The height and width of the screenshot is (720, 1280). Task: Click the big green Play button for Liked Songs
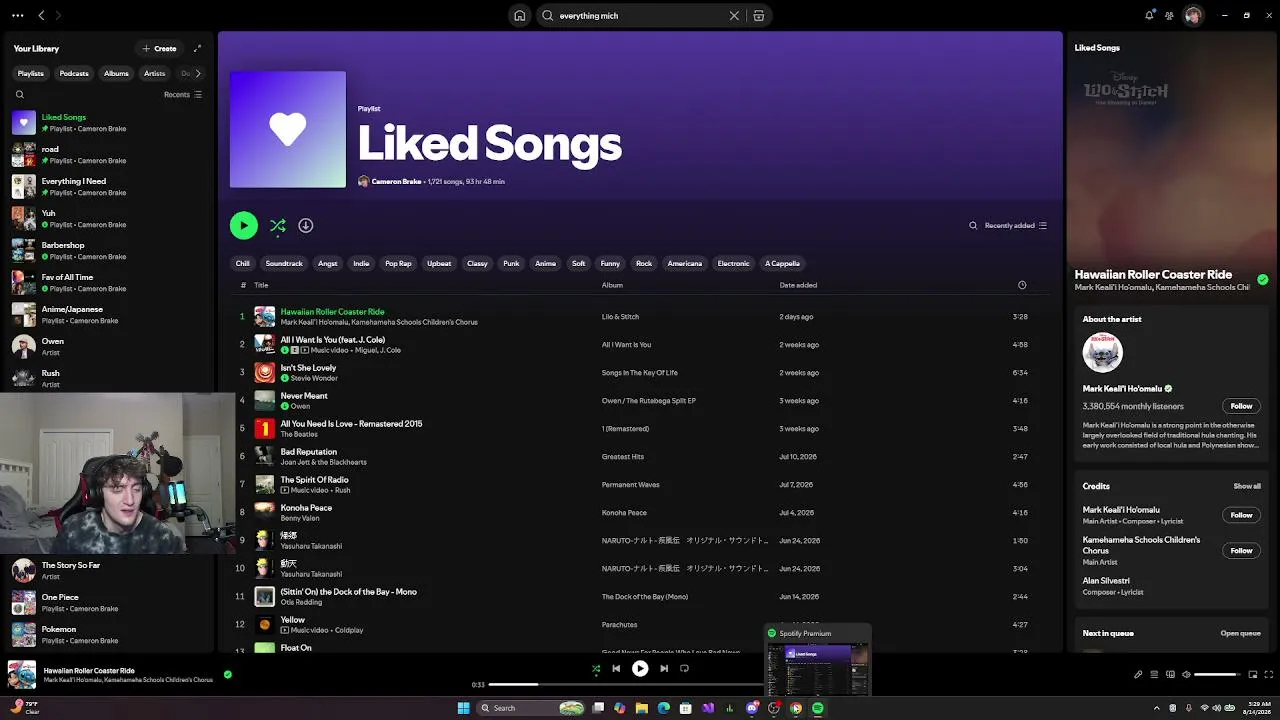pyautogui.click(x=244, y=226)
